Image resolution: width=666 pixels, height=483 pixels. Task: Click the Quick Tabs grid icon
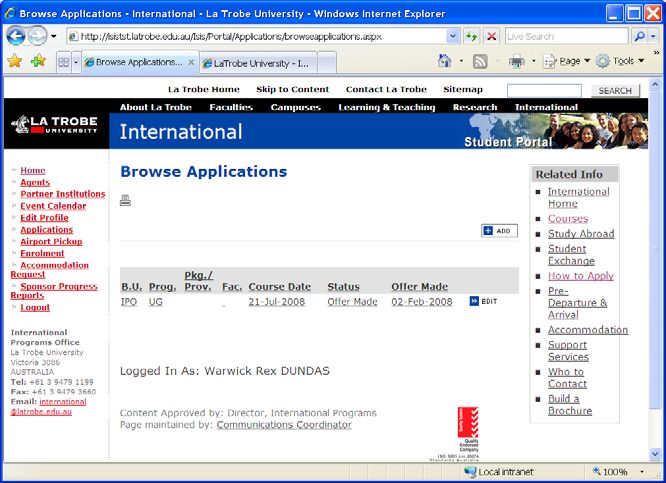coord(64,62)
